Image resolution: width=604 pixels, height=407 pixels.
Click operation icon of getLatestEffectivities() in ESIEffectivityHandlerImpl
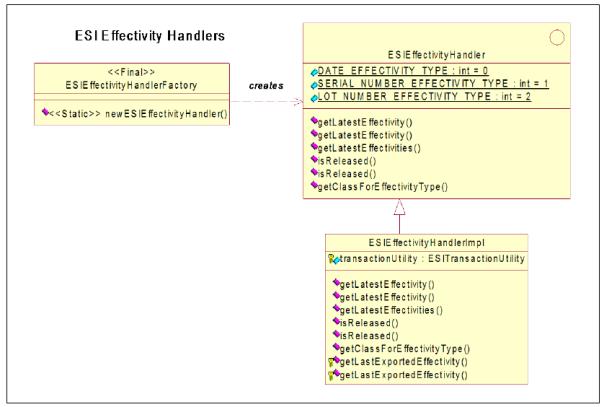(x=336, y=309)
